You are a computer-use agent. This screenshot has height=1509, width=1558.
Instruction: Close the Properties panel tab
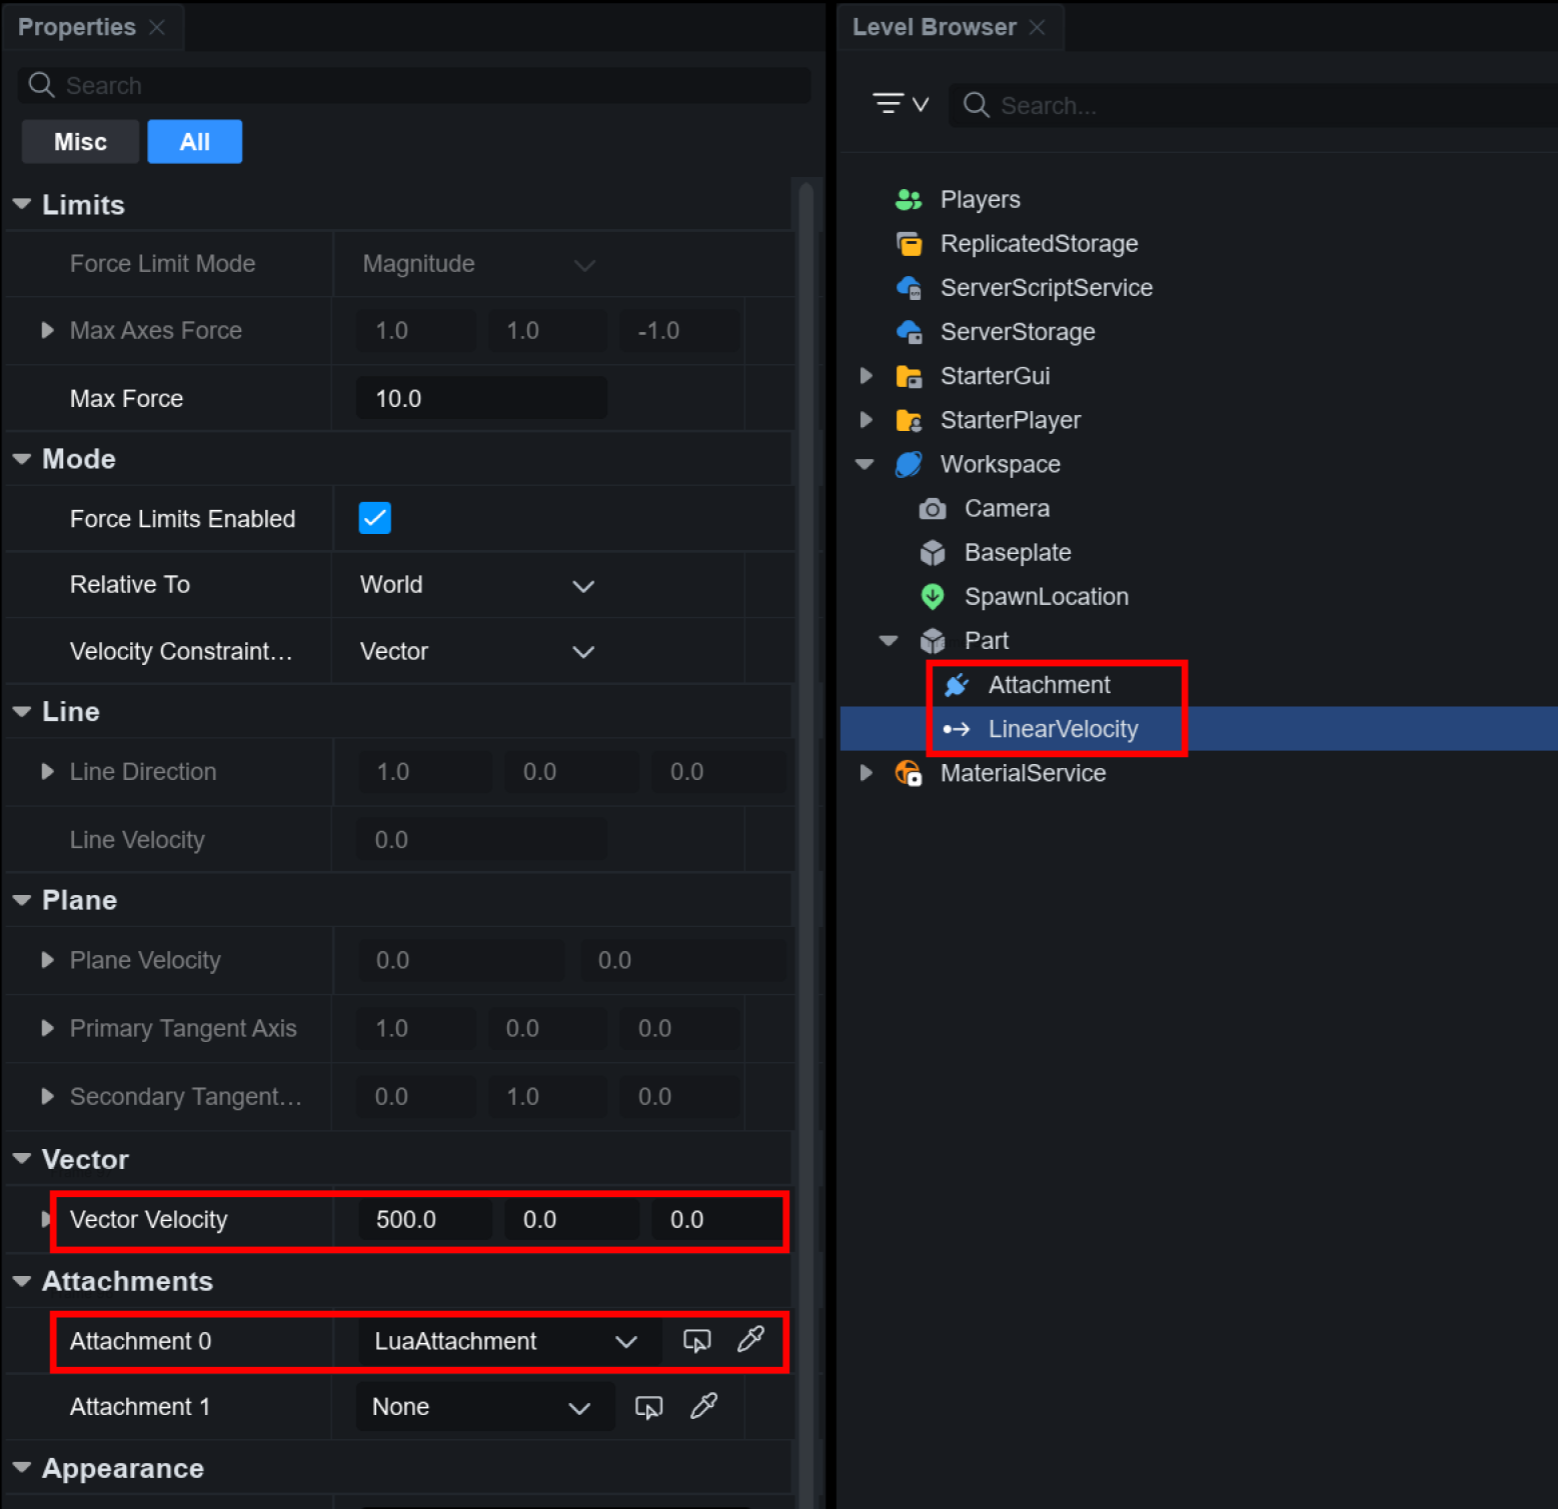(x=157, y=27)
